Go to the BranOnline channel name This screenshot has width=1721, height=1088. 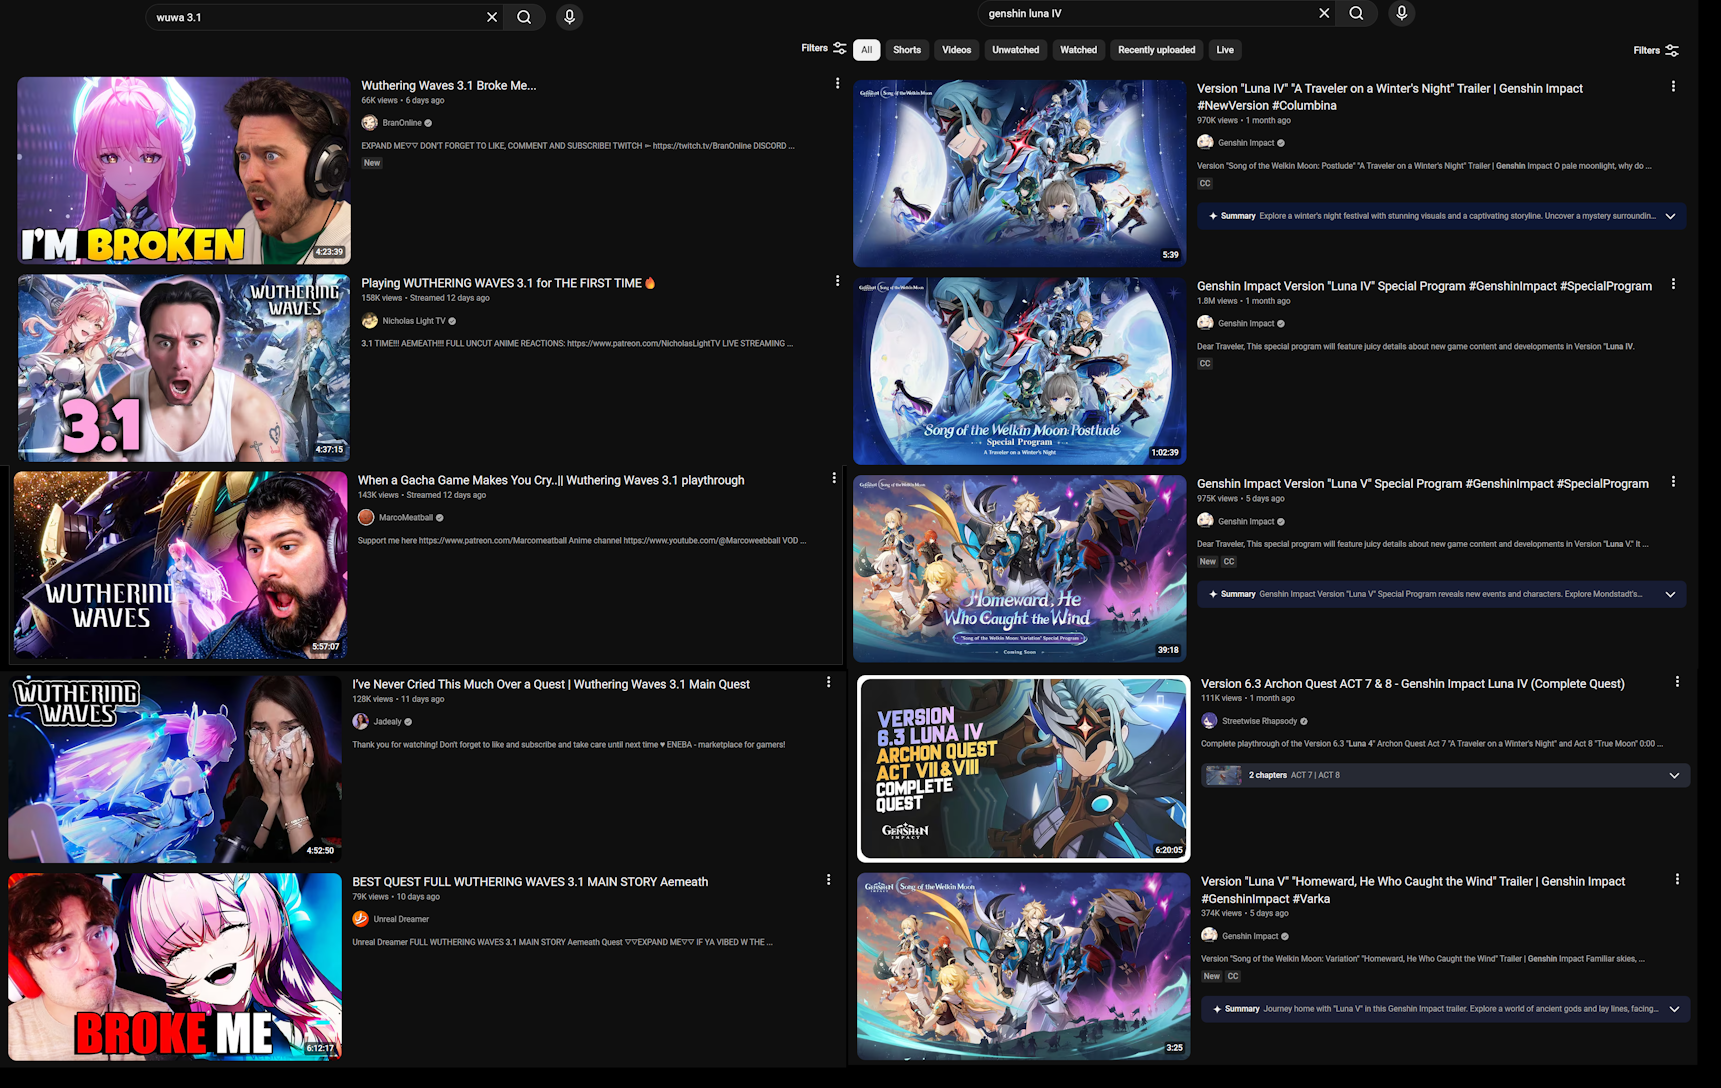click(x=402, y=123)
